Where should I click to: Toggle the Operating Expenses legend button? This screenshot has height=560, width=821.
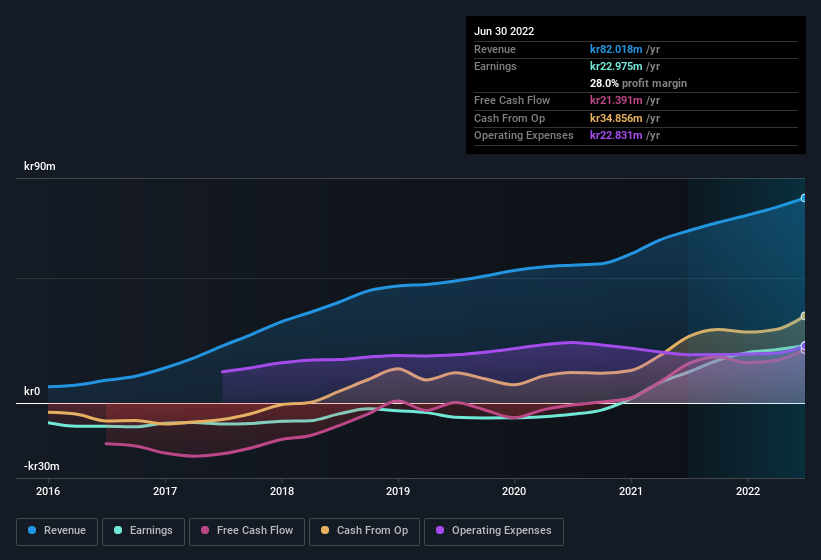pos(494,531)
